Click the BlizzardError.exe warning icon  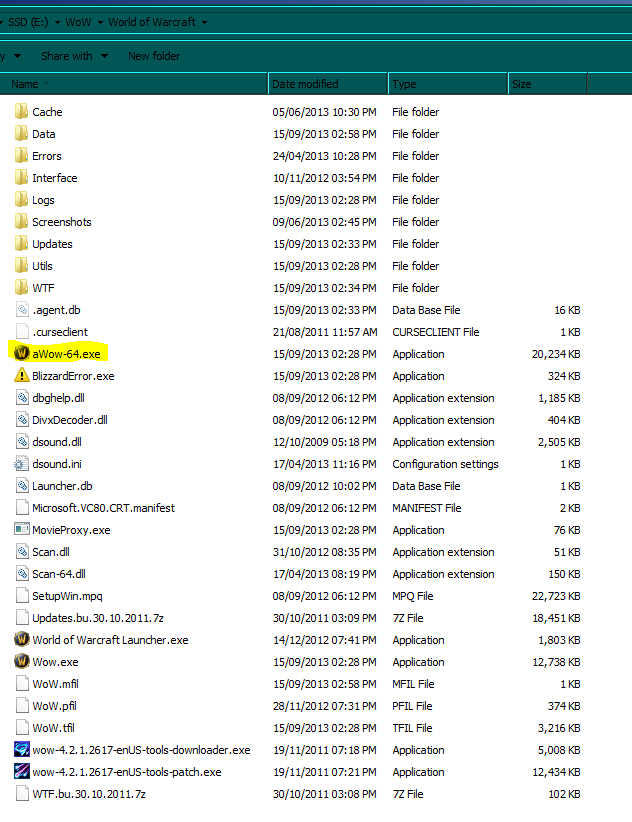pos(21,375)
